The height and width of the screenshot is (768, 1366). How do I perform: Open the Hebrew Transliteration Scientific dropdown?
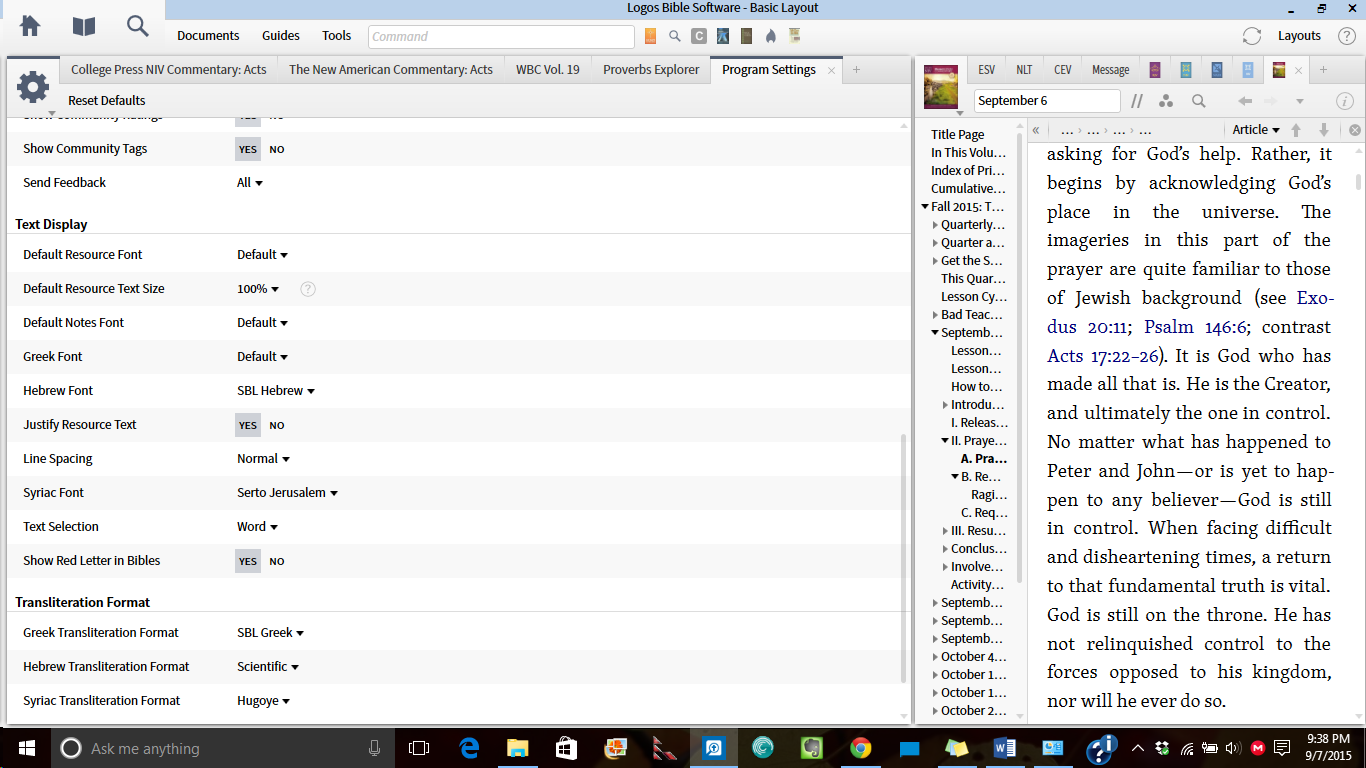268,667
